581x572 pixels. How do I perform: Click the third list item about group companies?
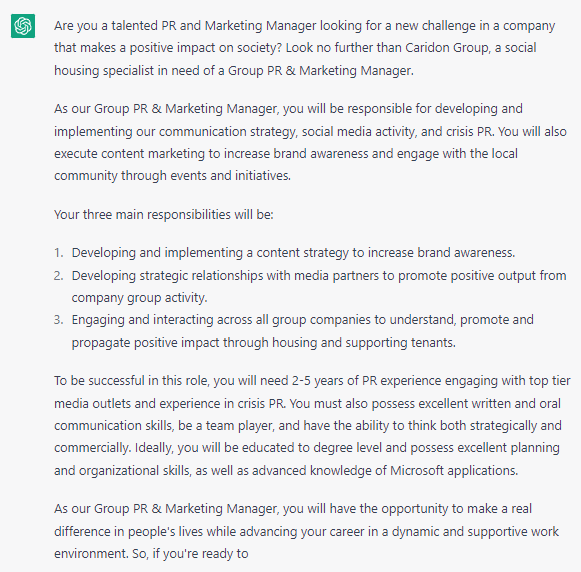tap(302, 331)
